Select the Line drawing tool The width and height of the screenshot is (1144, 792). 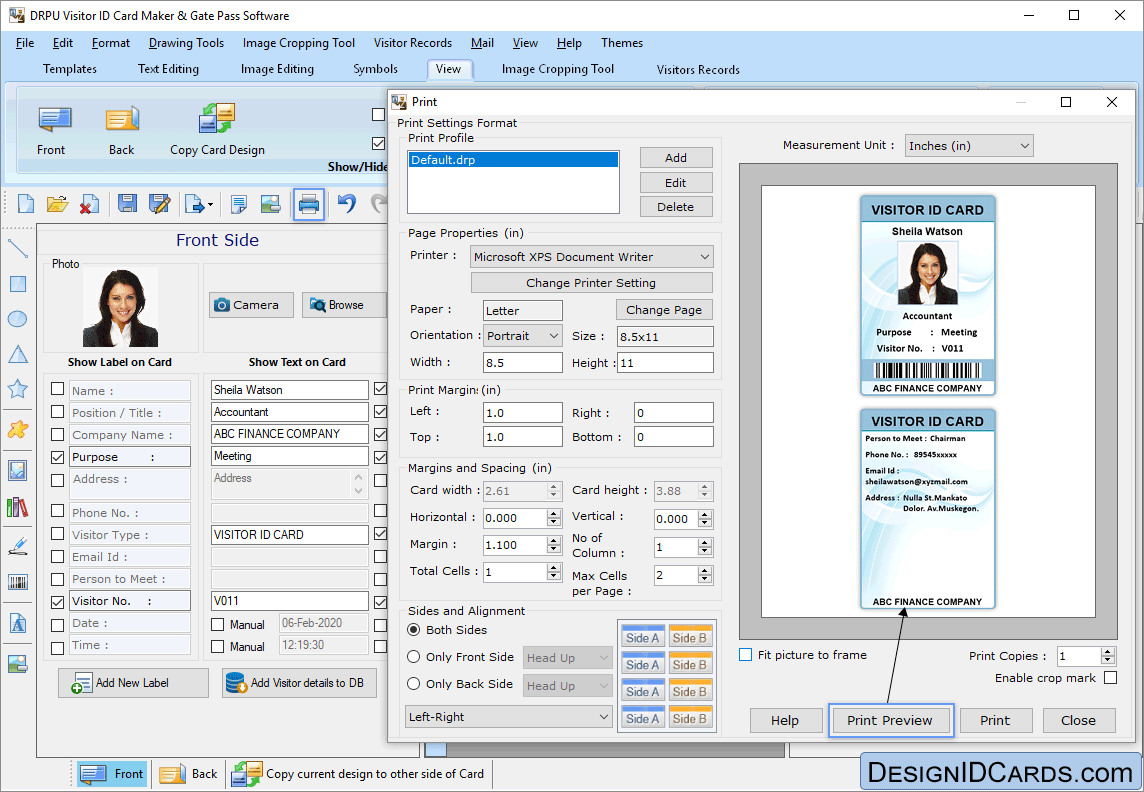coord(18,248)
